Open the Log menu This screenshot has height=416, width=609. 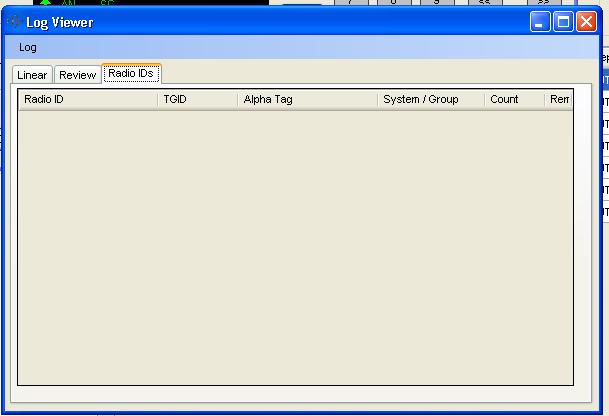click(x=28, y=47)
